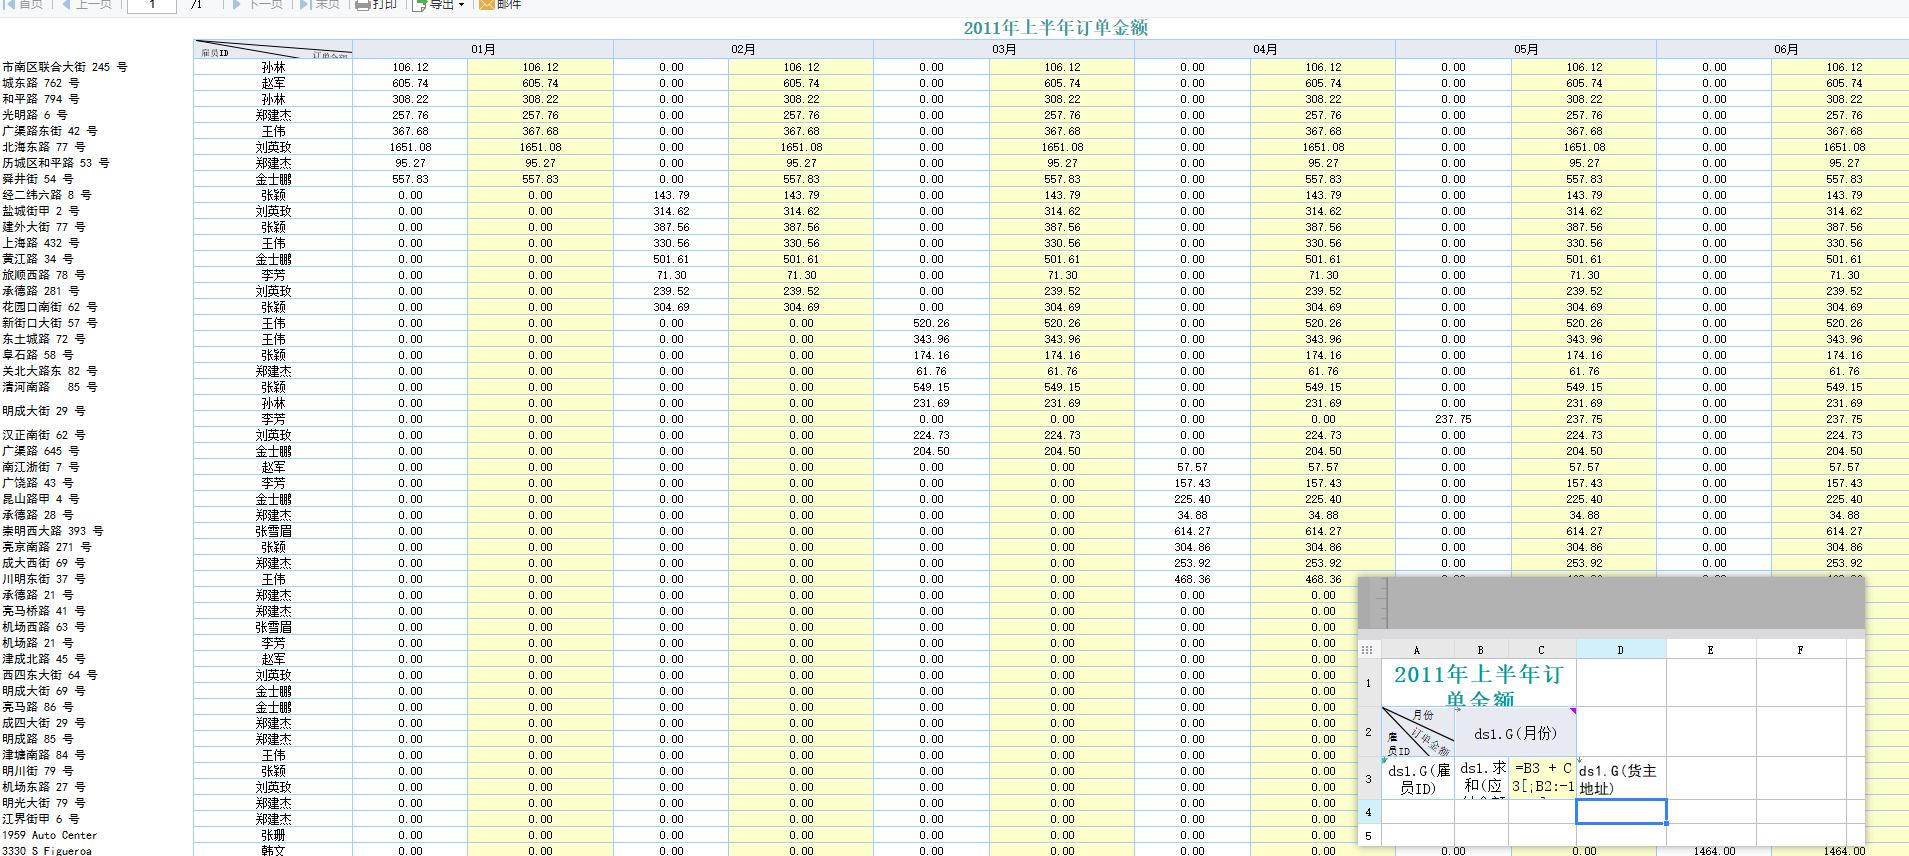Click the diagonal 雇员ID header cell in report
This screenshot has height=856, width=1909.
pos(273,49)
